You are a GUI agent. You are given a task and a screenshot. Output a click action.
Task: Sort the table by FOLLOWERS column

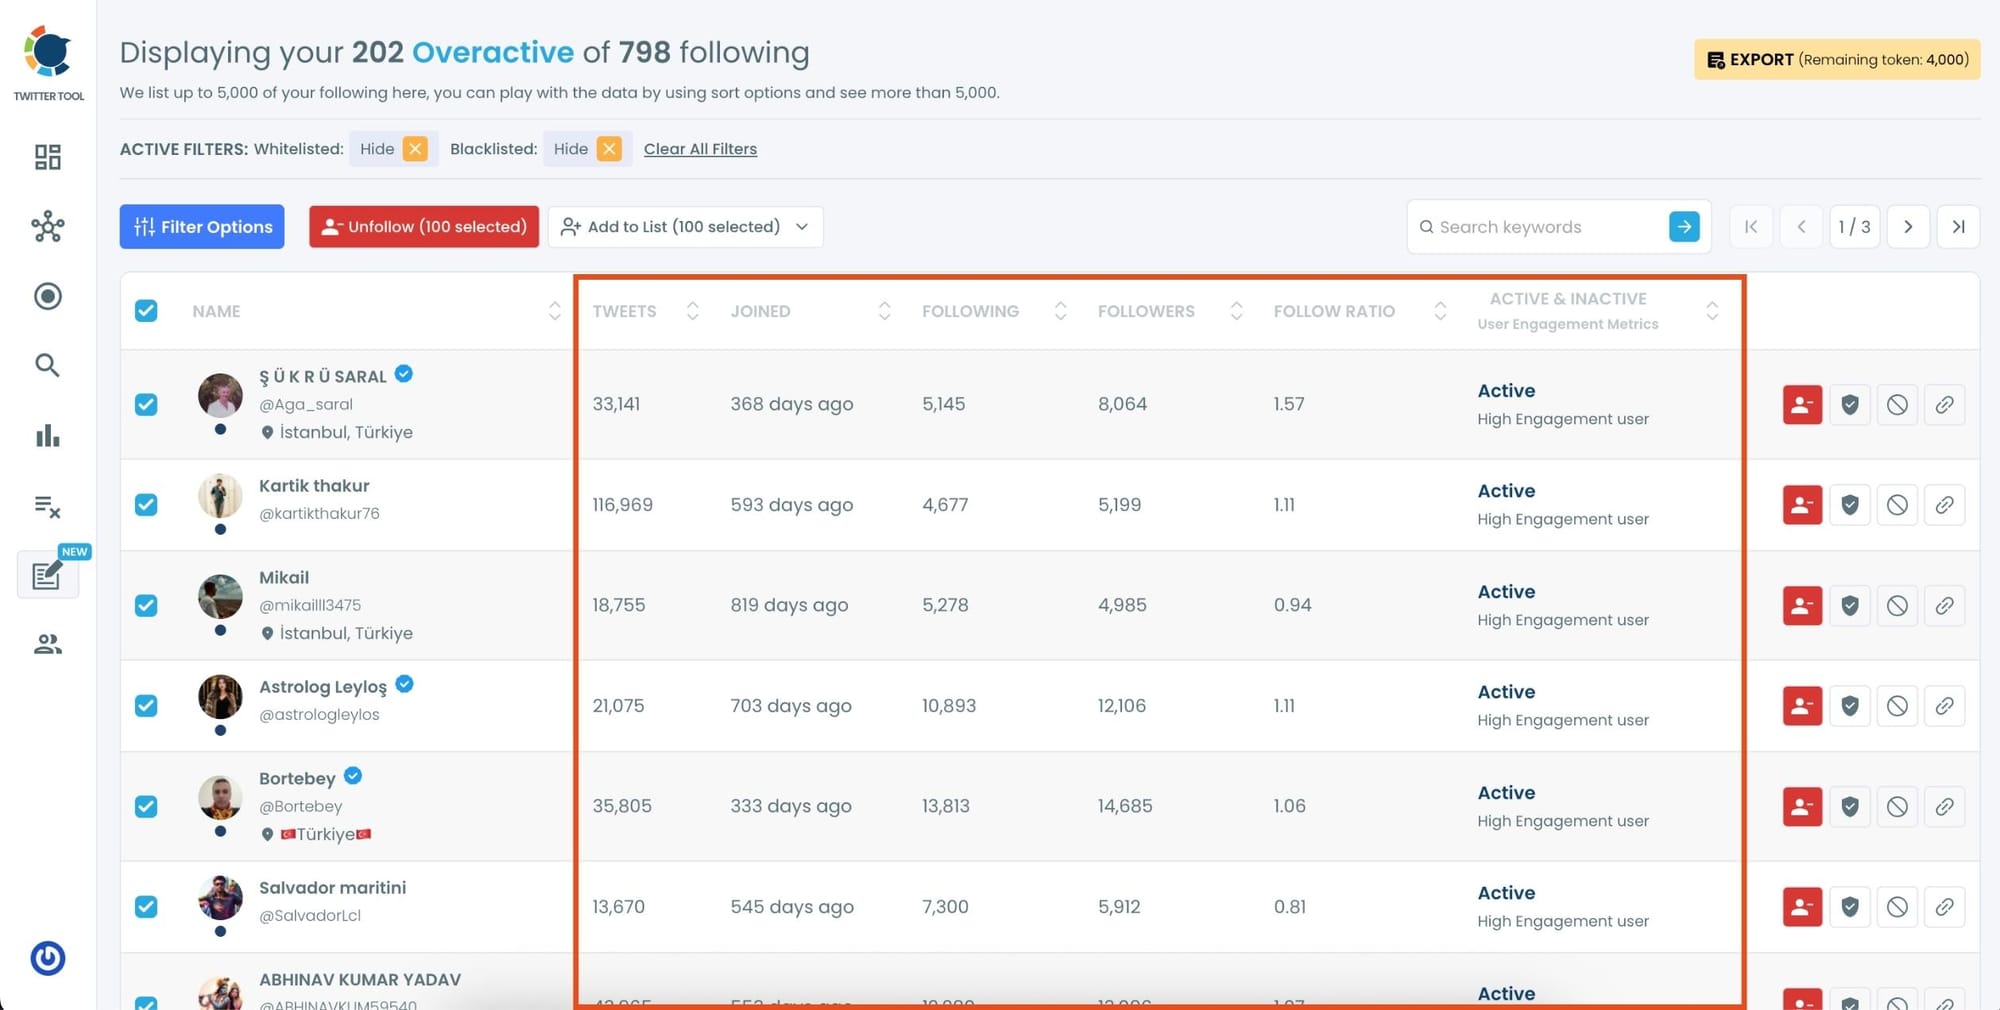pyautogui.click(x=1237, y=311)
